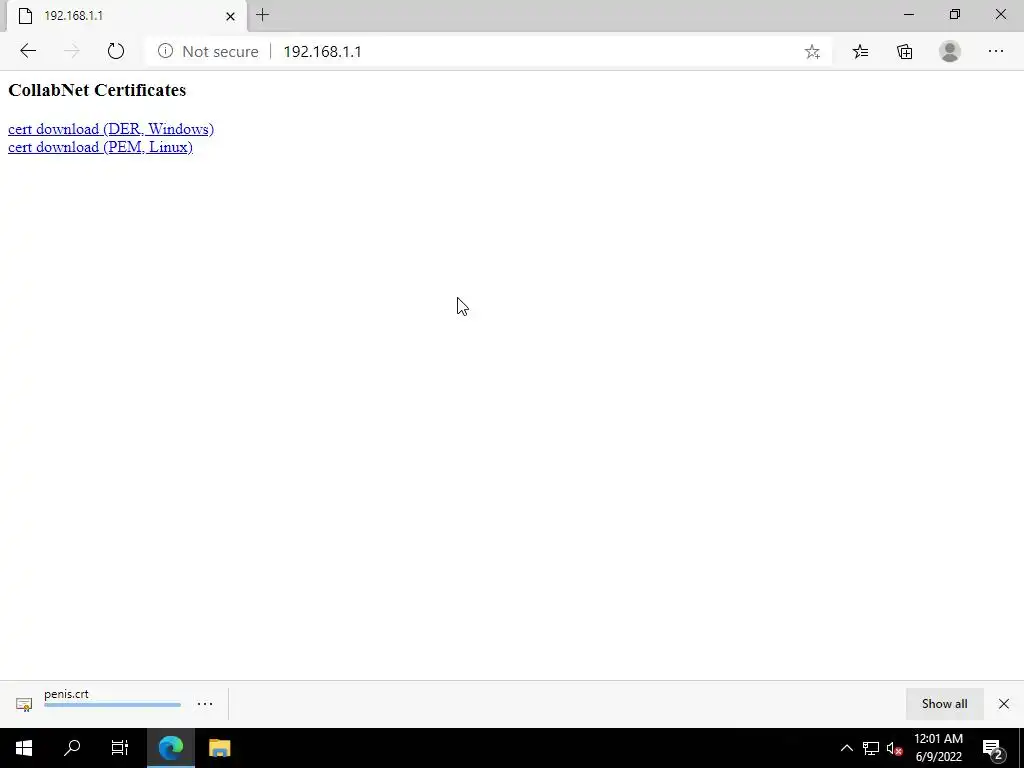The height and width of the screenshot is (768, 1024).
Task: Reload the current page
Action: [x=116, y=51]
